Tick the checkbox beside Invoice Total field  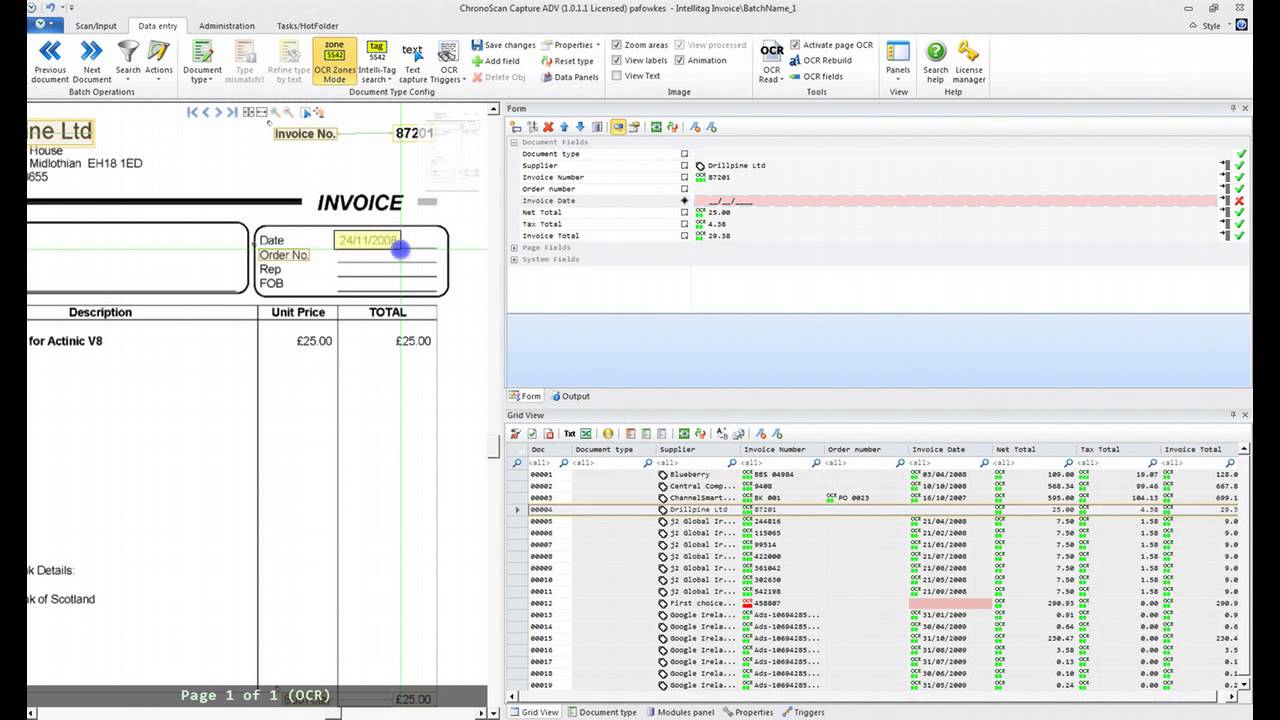point(685,236)
